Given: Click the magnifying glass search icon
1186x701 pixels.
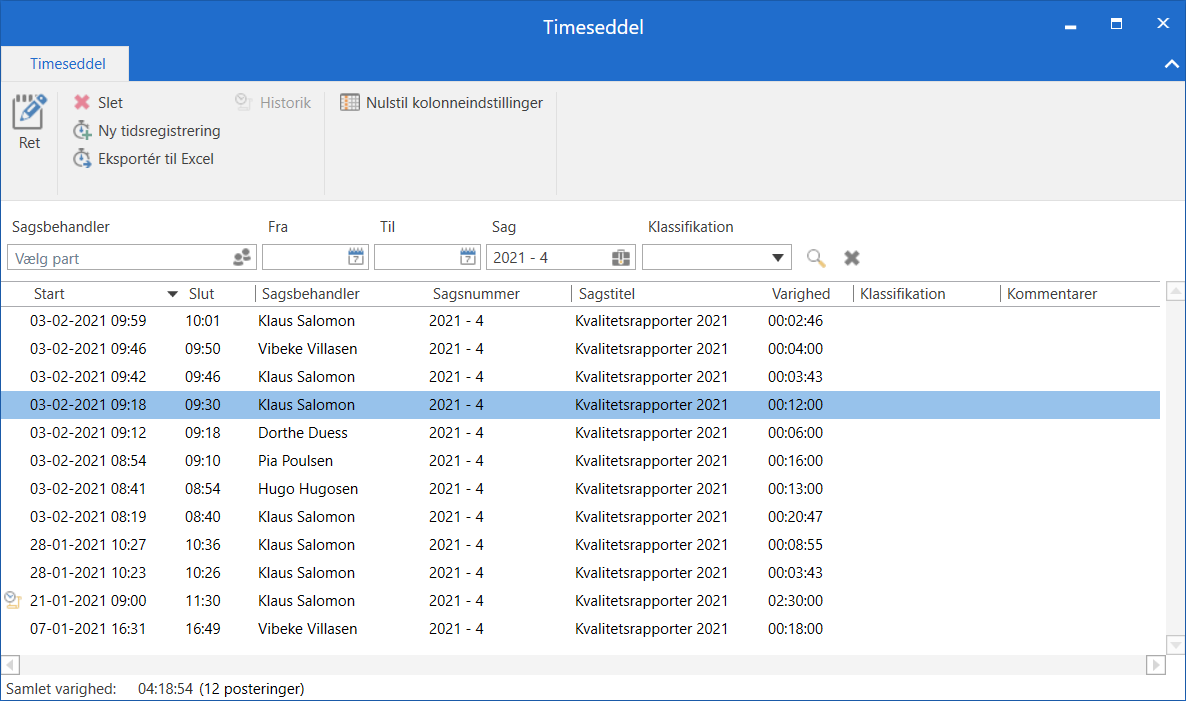Looking at the screenshot, I should tap(816, 258).
